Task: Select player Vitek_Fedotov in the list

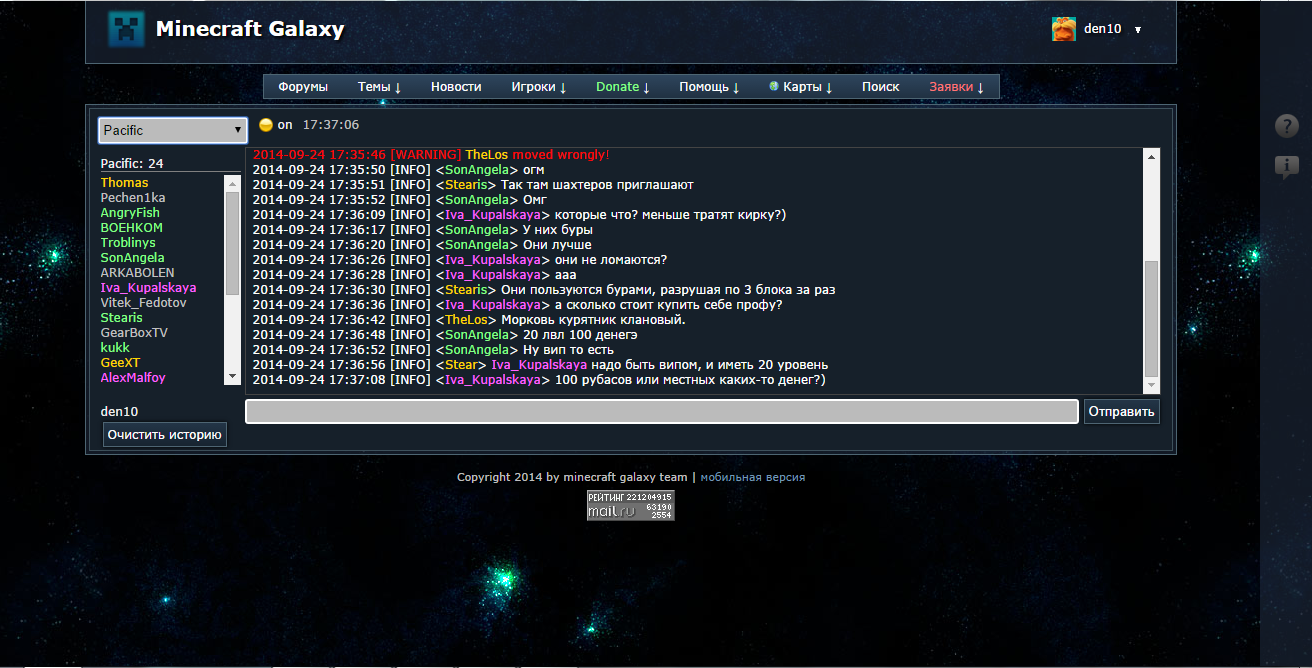Action: [143, 303]
